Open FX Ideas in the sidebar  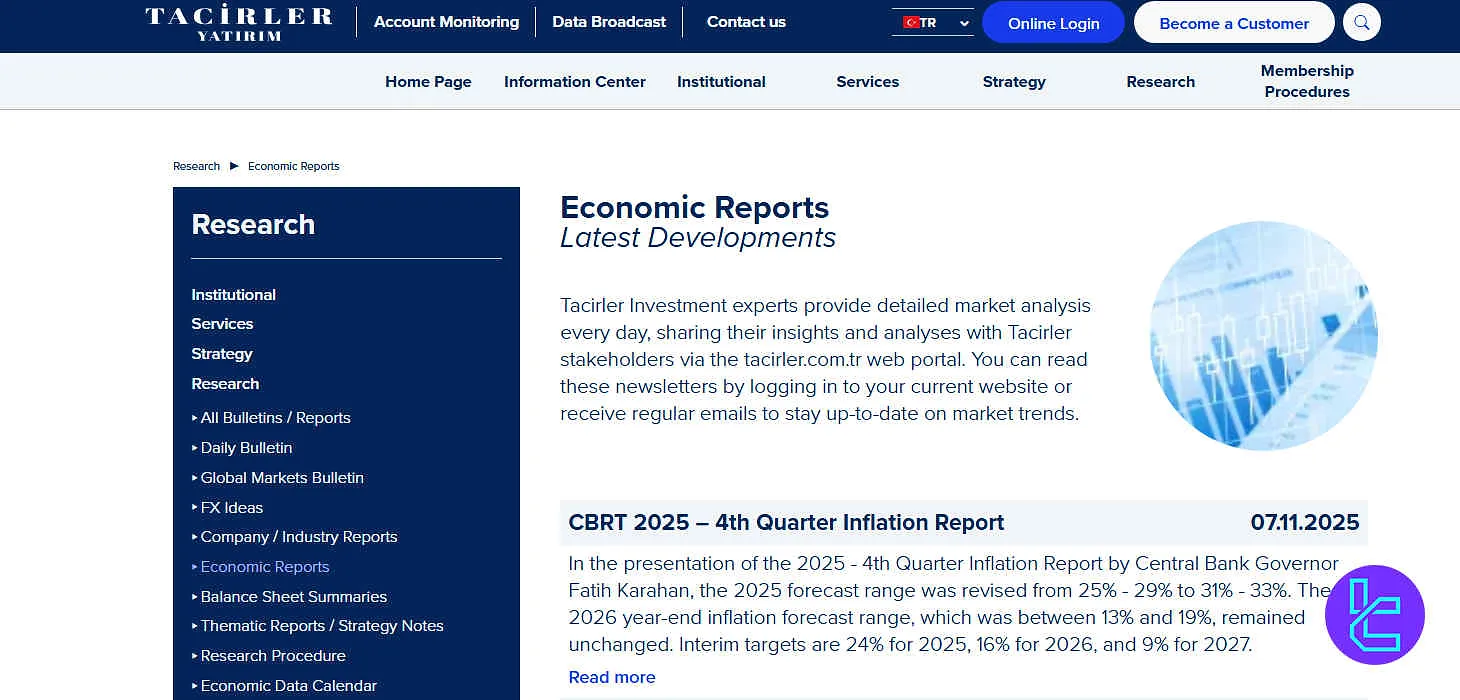pyautogui.click(x=232, y=508)
